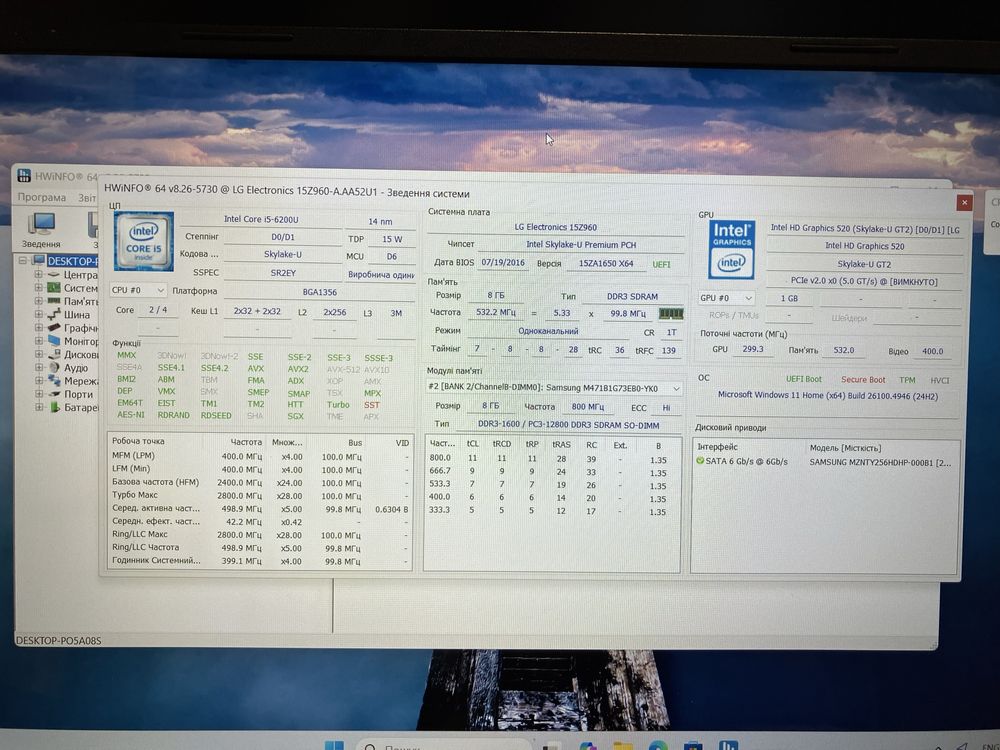This screenshot has height=750, width=1000.
Task: Click the RAM icon beside Пам'ять tree item
Action: pos(54,301)
